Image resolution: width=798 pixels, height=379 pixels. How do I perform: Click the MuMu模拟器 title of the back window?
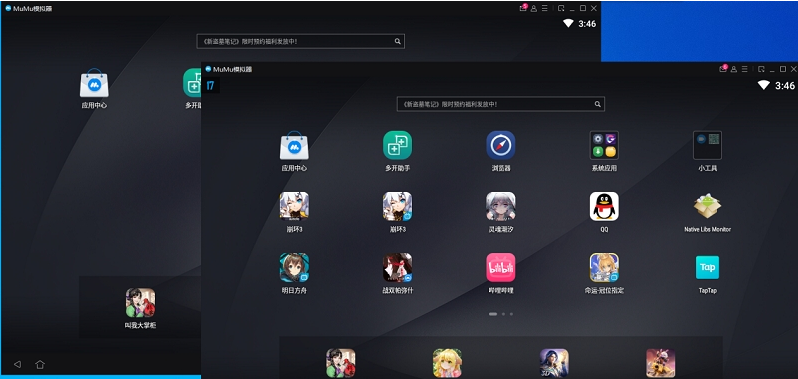coord(33,8)
